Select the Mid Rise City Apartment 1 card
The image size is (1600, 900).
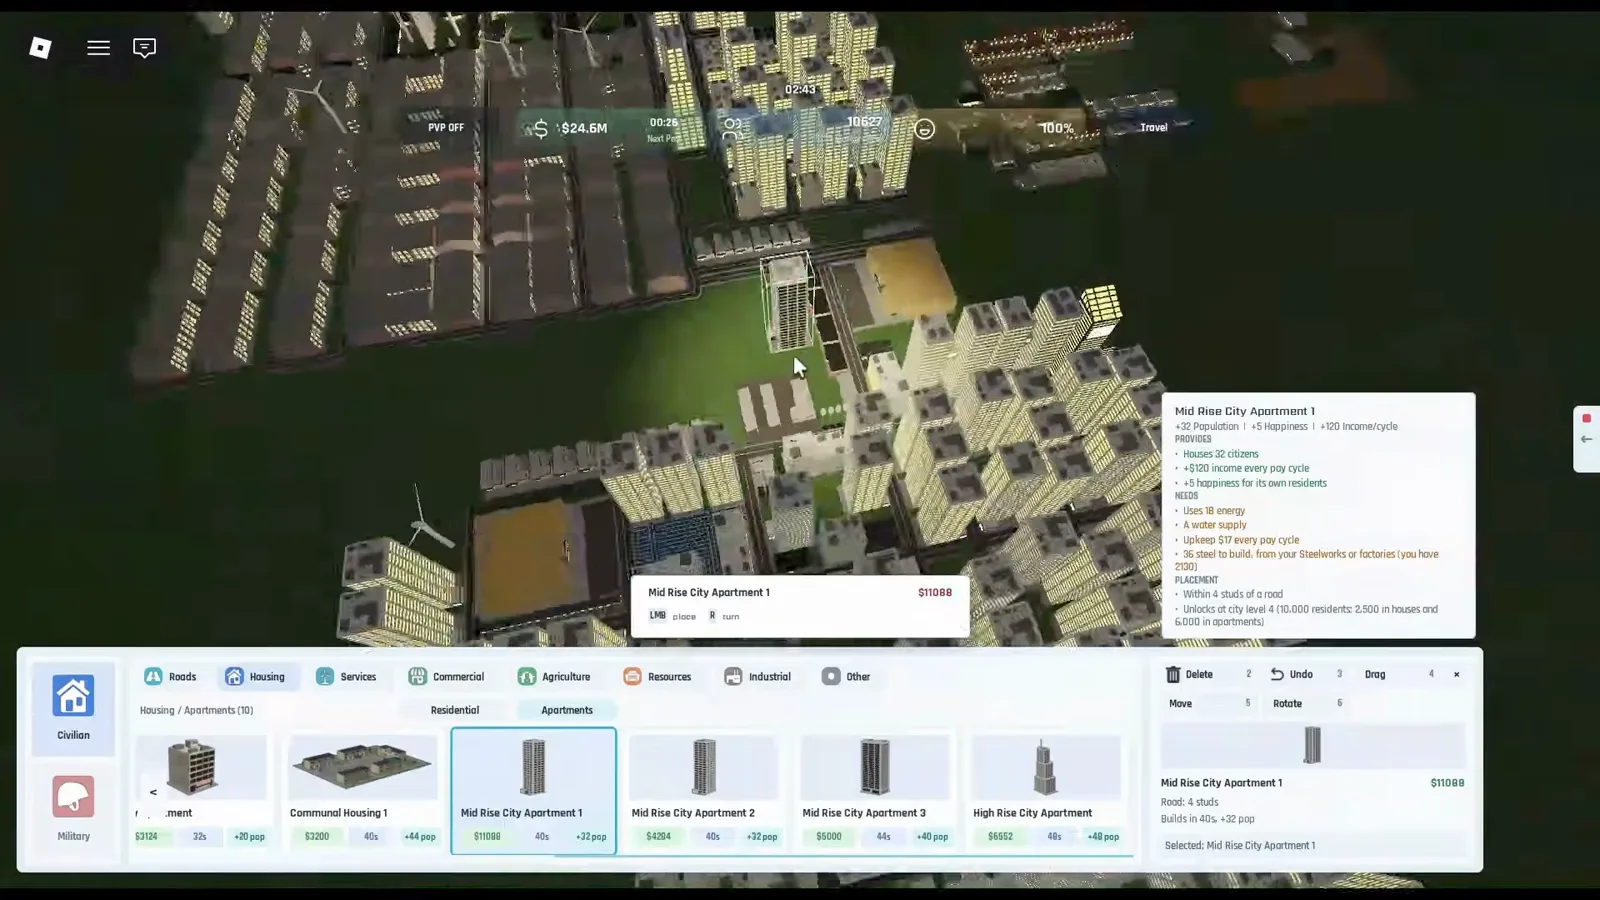[534, 791]
